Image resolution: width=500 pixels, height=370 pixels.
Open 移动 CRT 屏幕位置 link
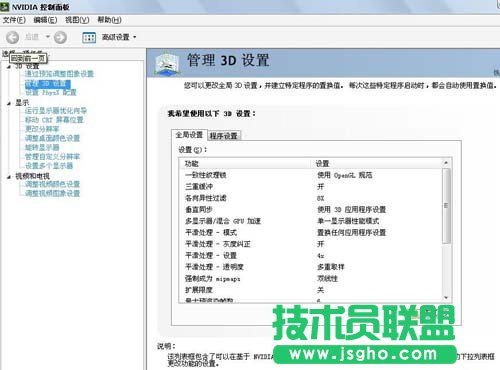click(54, 120)
